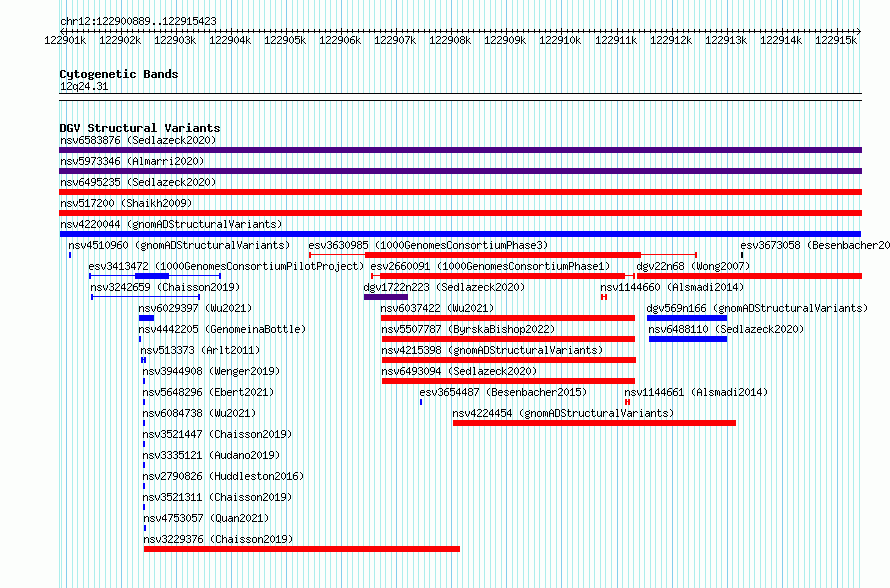Select the short blue bar under nsv6029397
This screenshot has height=588, width=890.
tap(146, 318)
